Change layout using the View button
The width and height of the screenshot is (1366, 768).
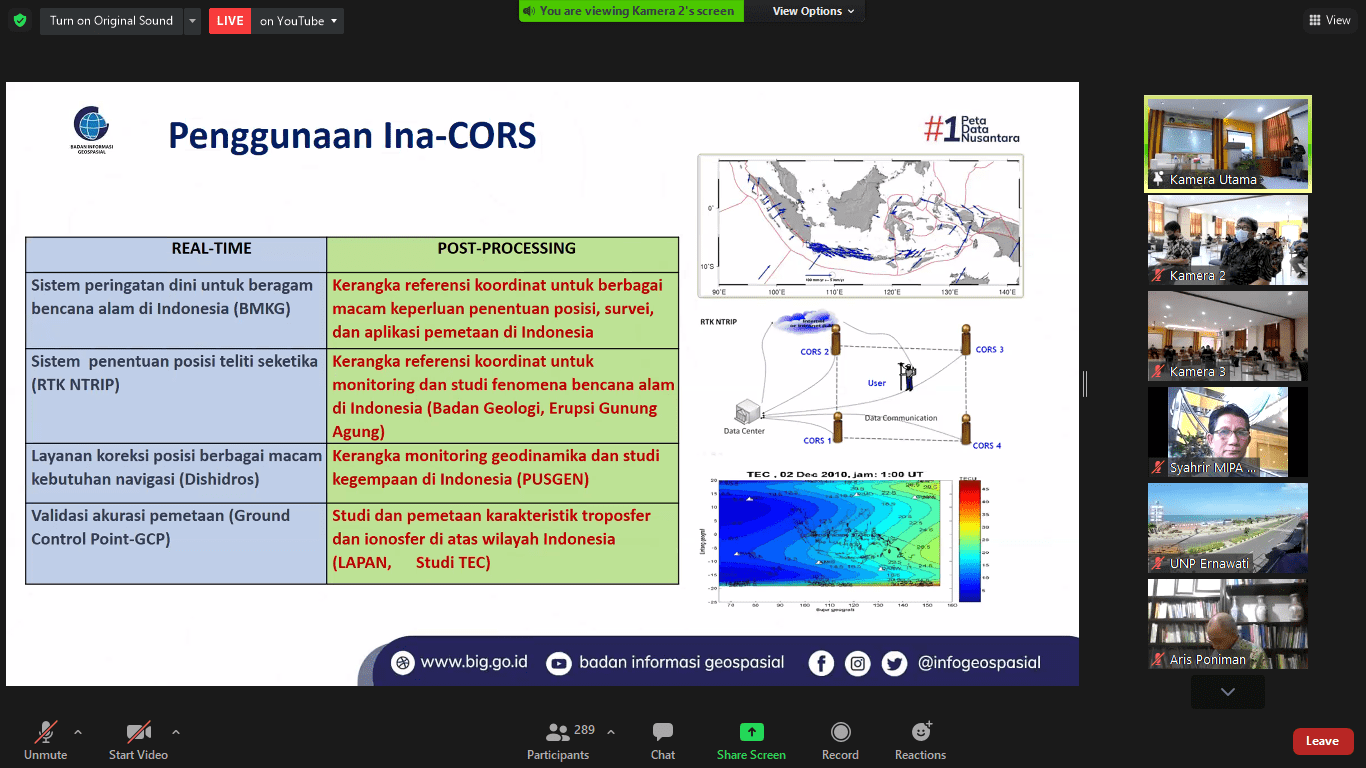(1329, 20)
